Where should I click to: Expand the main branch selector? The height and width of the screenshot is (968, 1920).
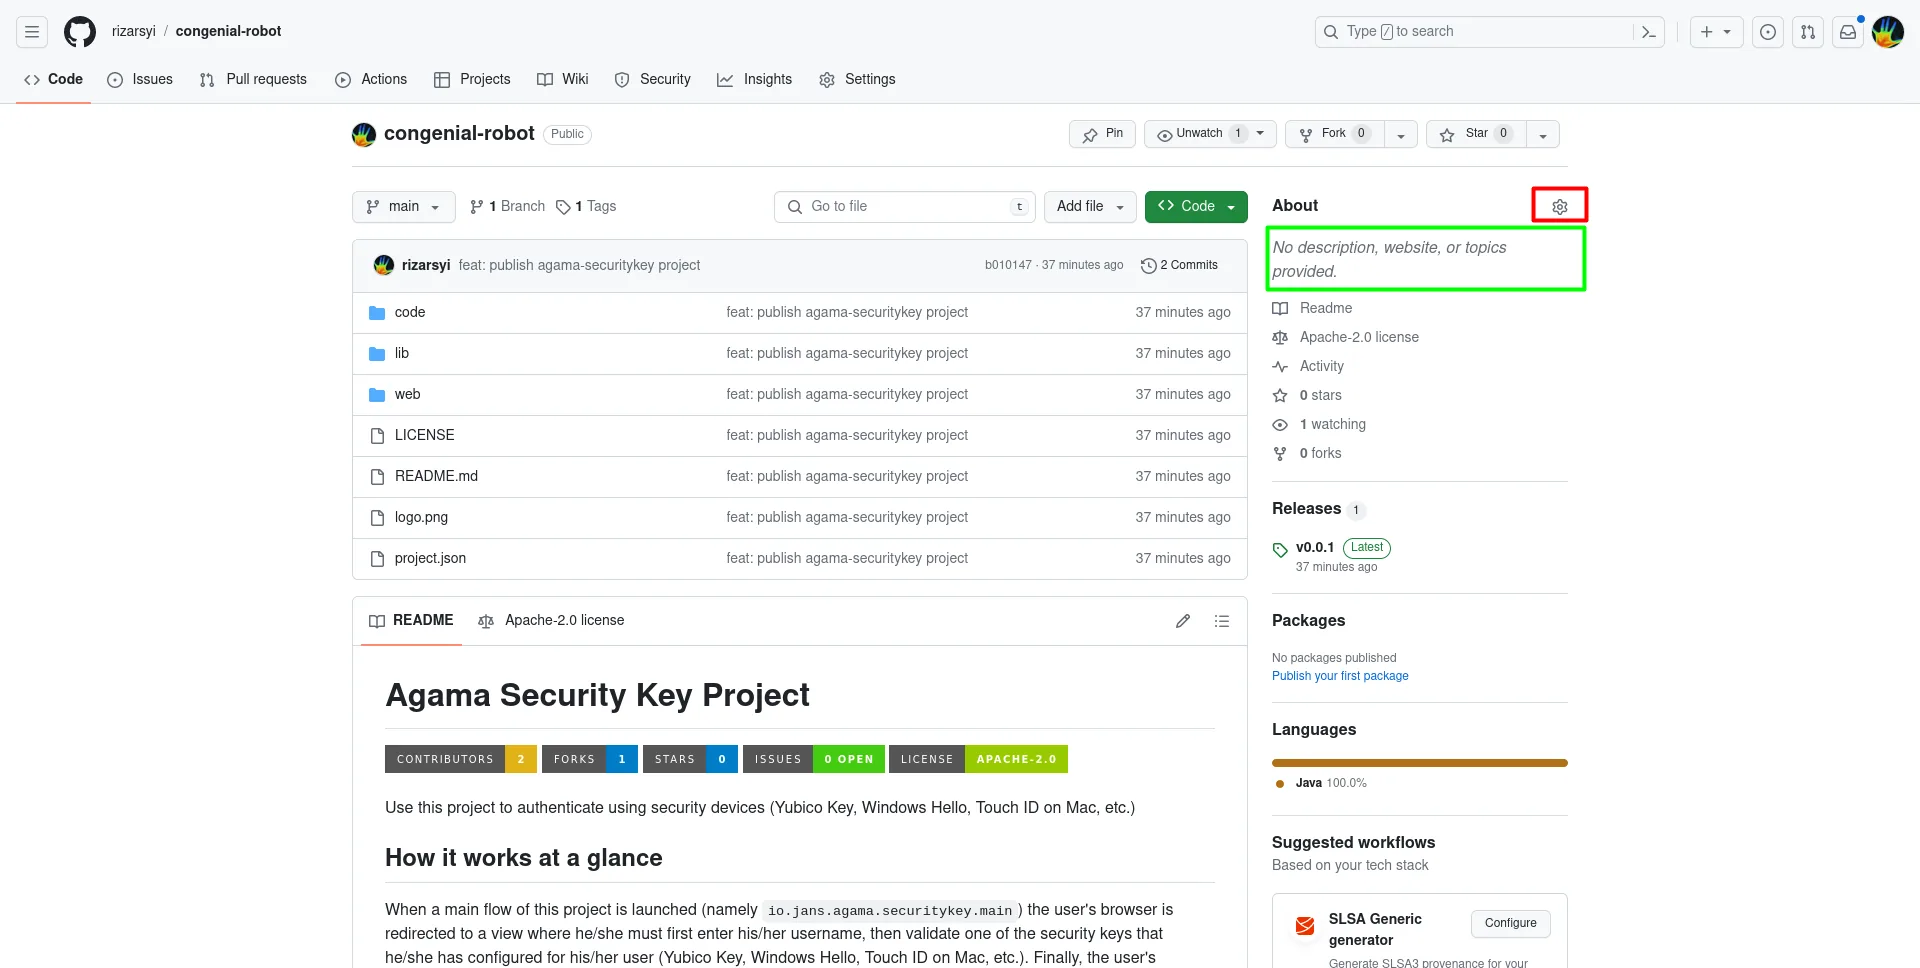(404, 207)
